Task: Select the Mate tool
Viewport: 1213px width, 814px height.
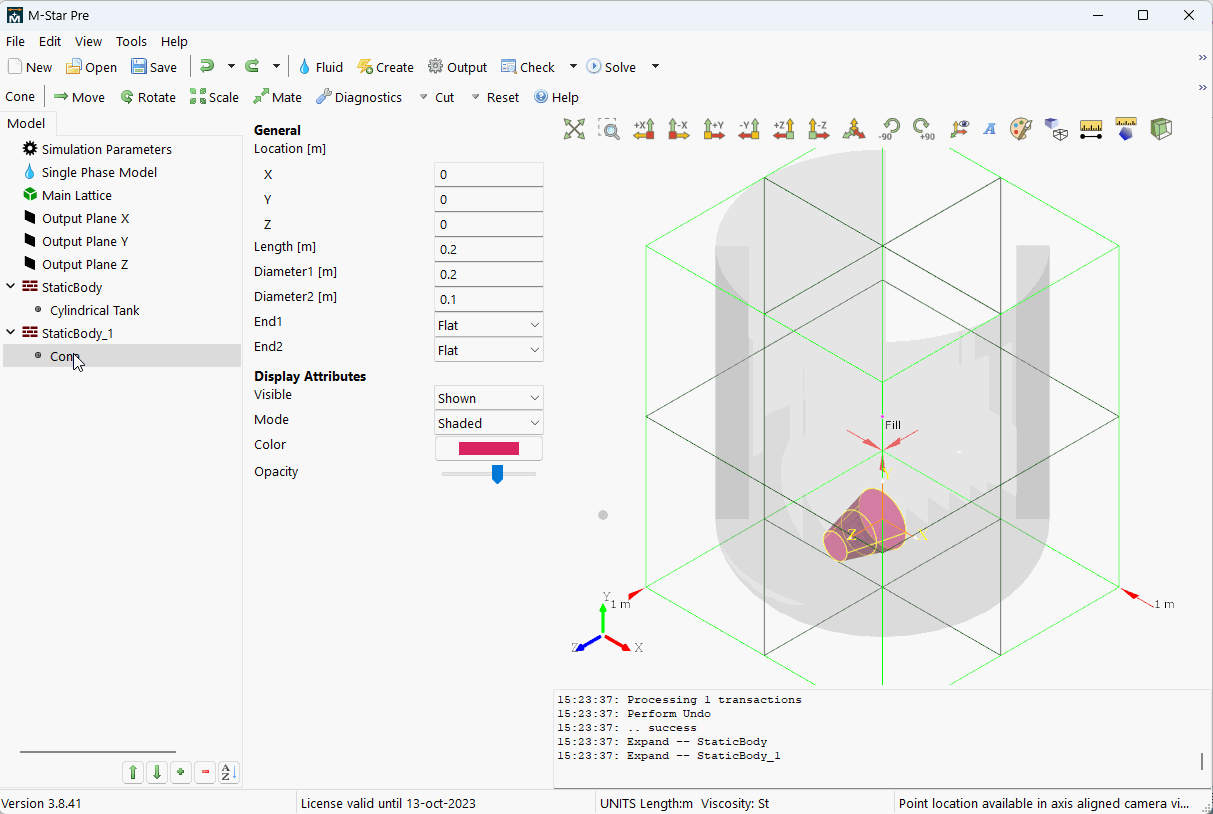Action: [x=277, y=97]
